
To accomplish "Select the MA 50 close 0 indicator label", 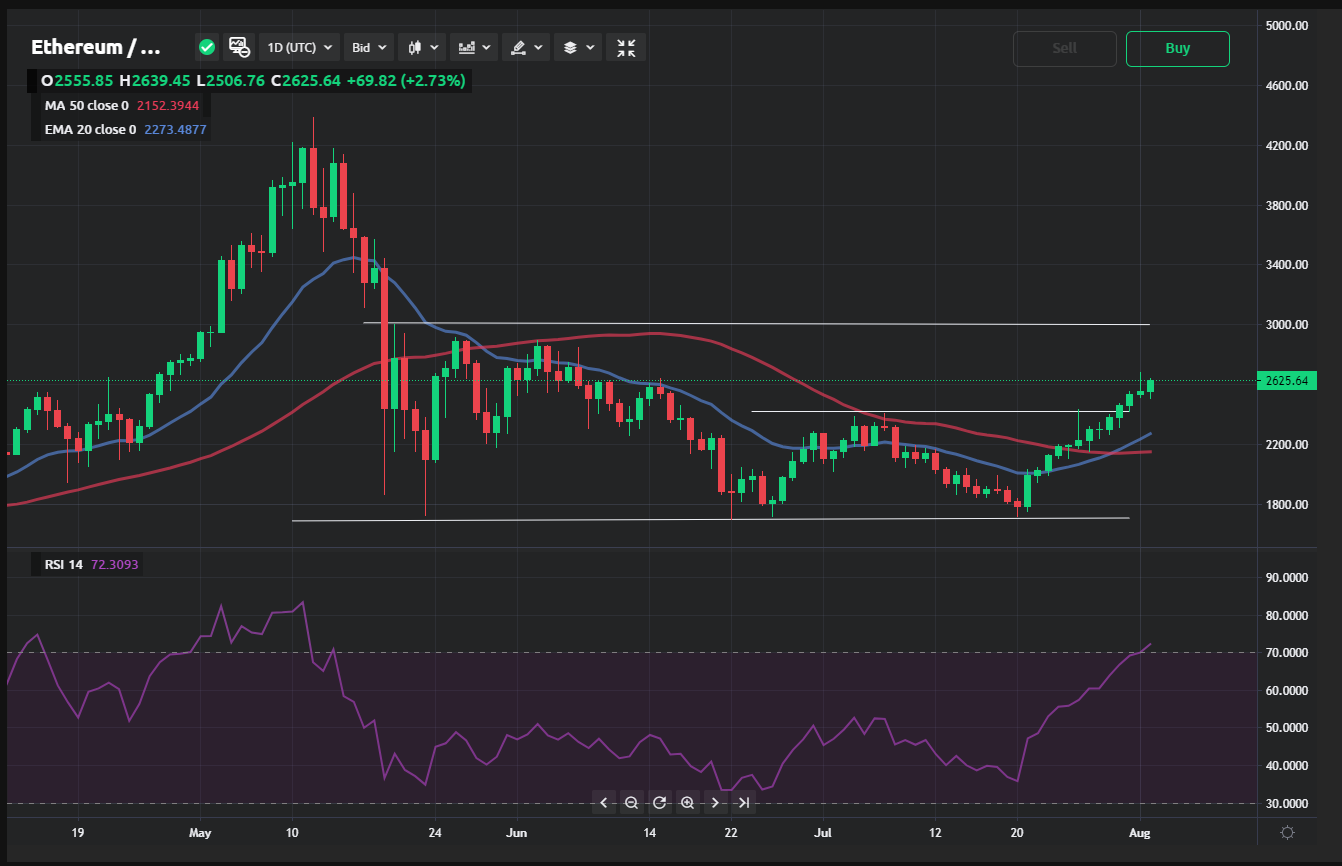I will 86,105.
